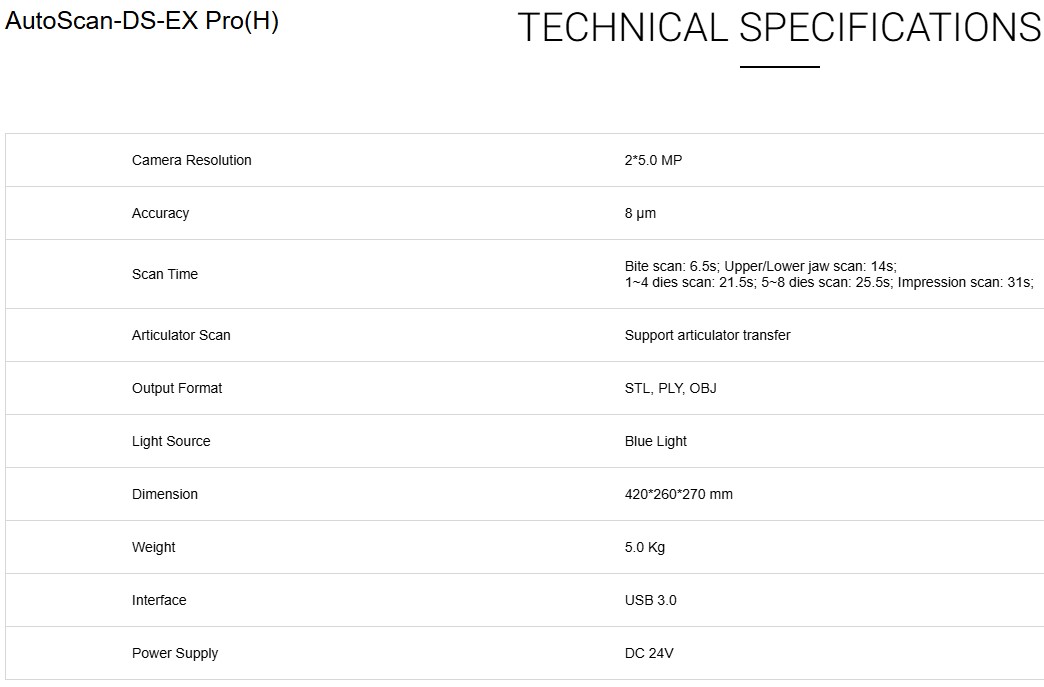
Task: Click the Support articulator transfer text
Action: tap(707, 335)
